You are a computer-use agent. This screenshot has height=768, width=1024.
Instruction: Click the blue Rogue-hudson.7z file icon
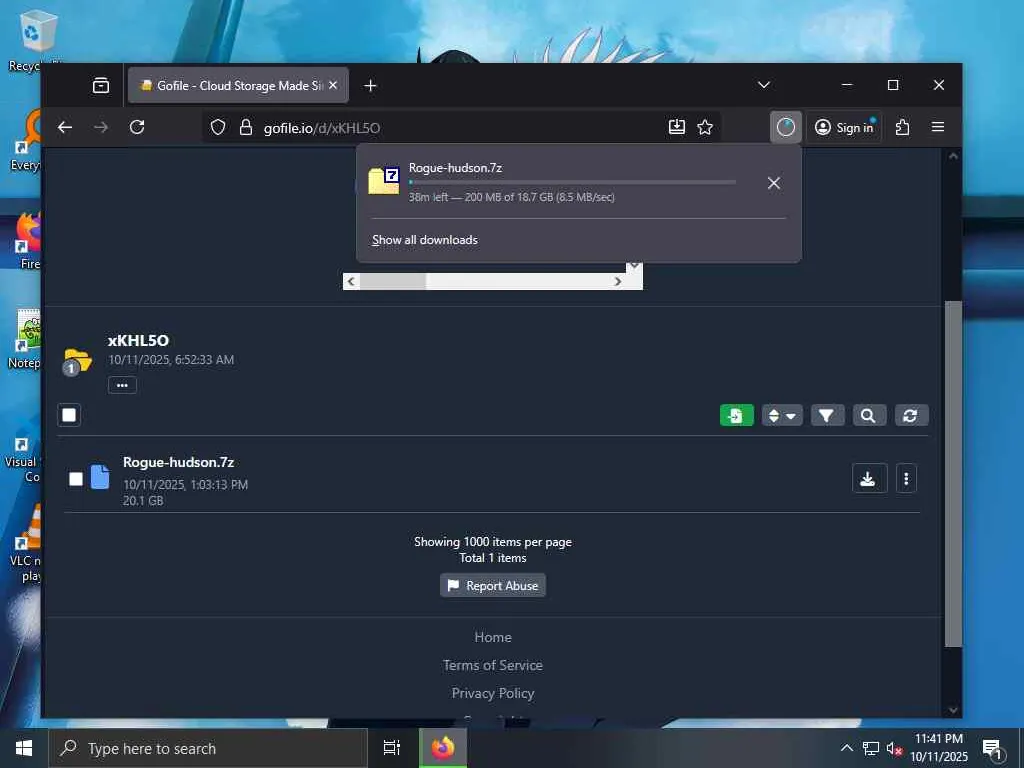click(x=100, y=477)
